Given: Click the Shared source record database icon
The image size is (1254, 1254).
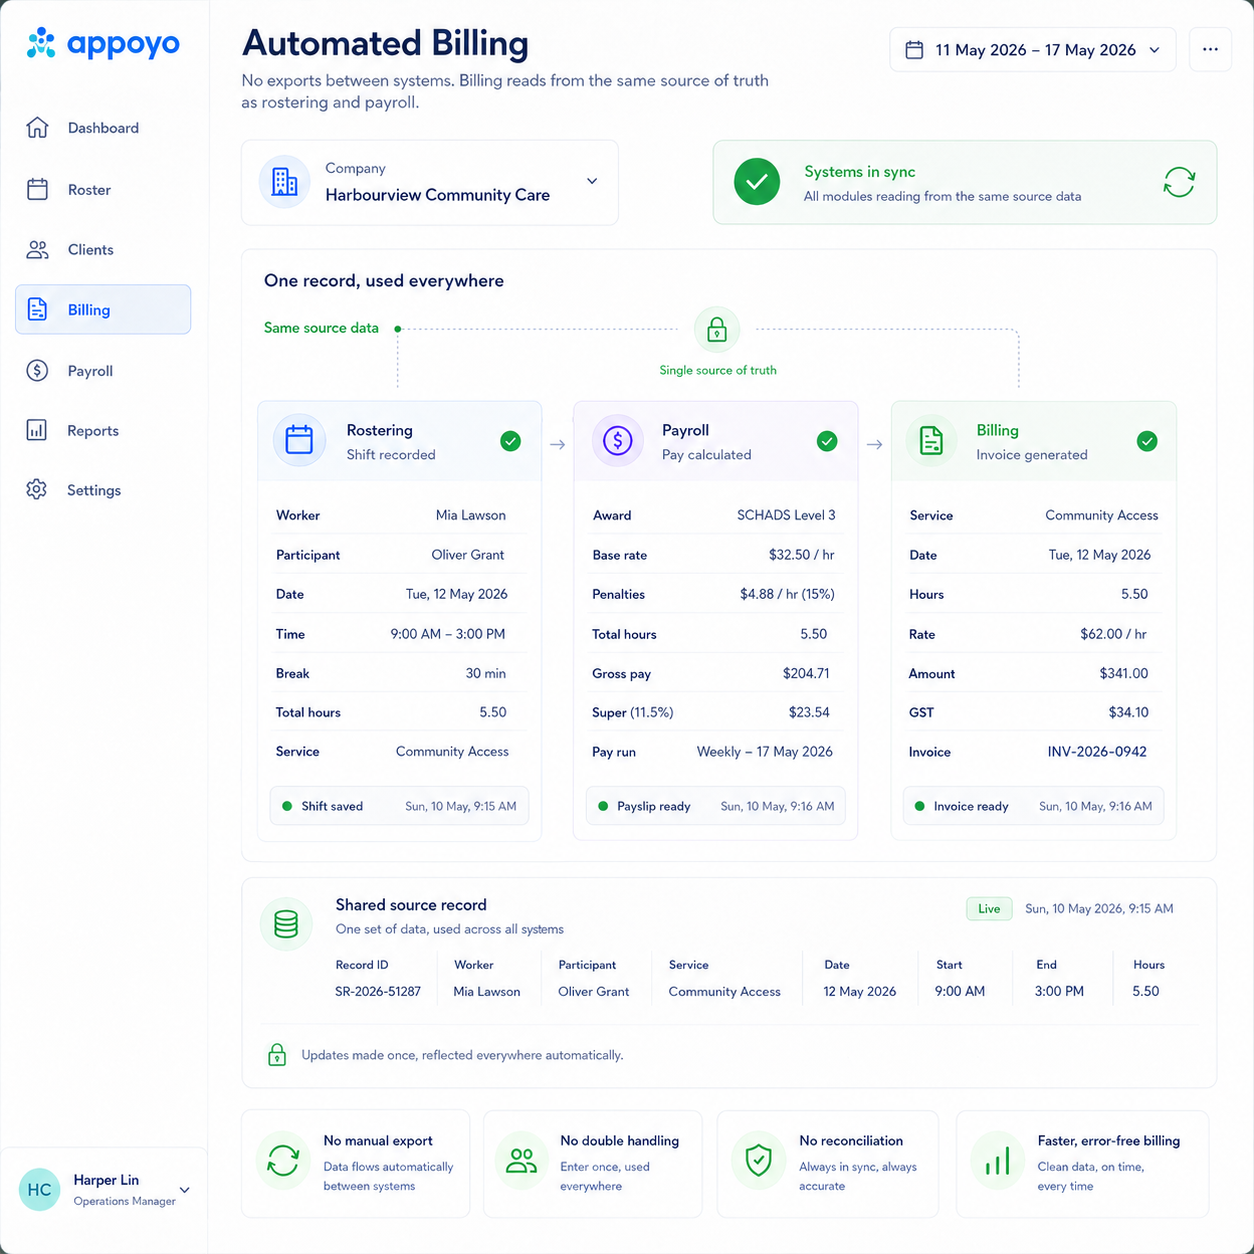Looking at the screenshot, I should (286, 923).
